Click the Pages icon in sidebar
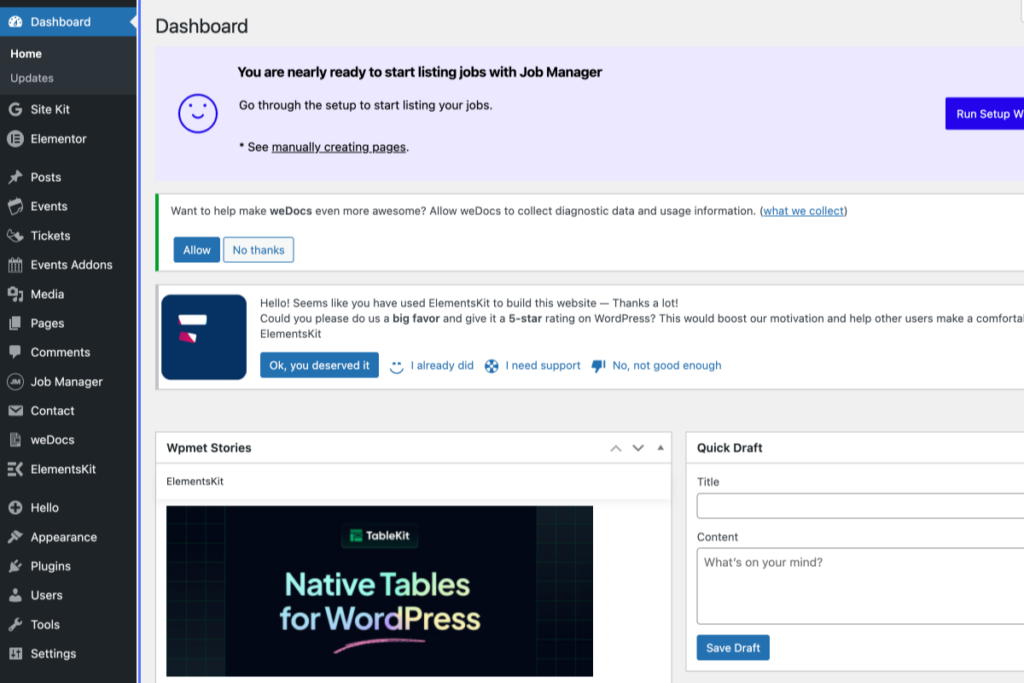The height and width of the screenshot is (683, 1024). click(15, 323)
